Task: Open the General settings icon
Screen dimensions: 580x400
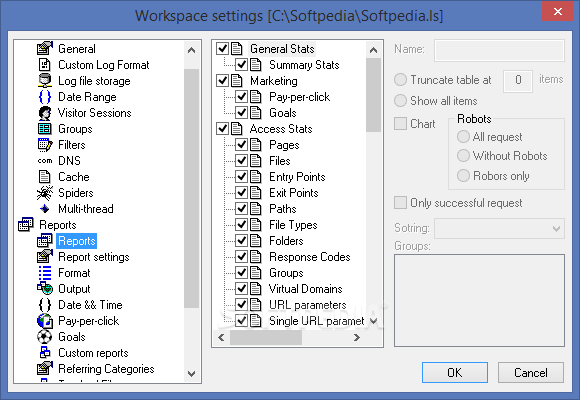Action: 45,48
